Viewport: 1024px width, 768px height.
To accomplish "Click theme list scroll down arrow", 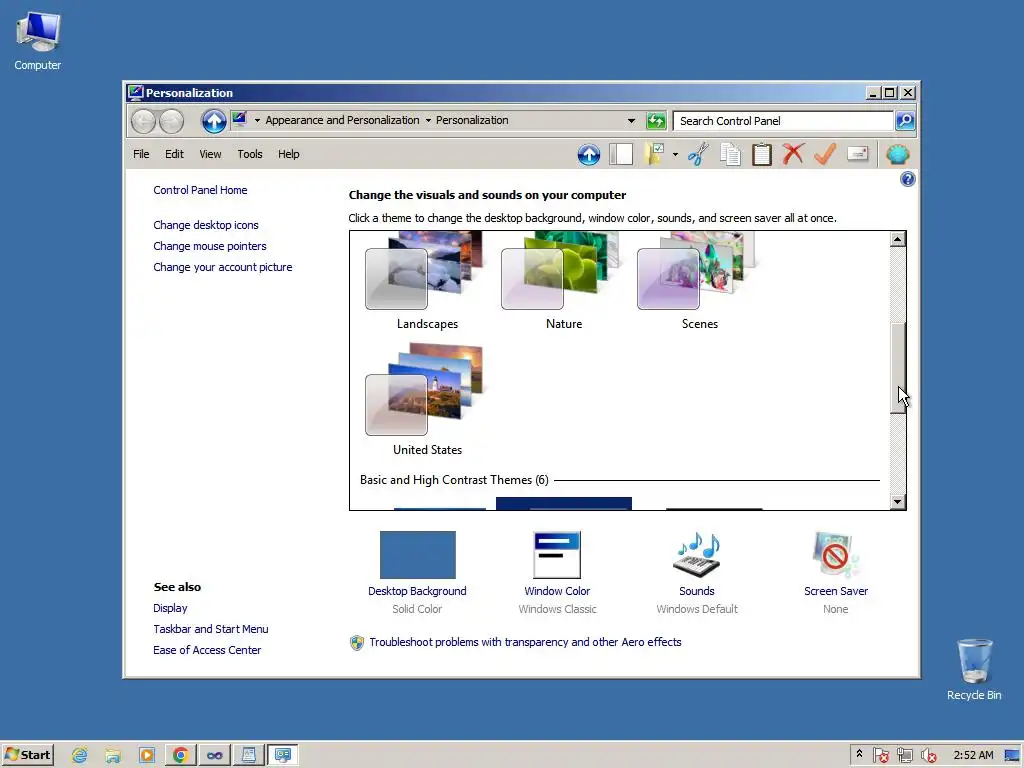I will coord(897,502).
